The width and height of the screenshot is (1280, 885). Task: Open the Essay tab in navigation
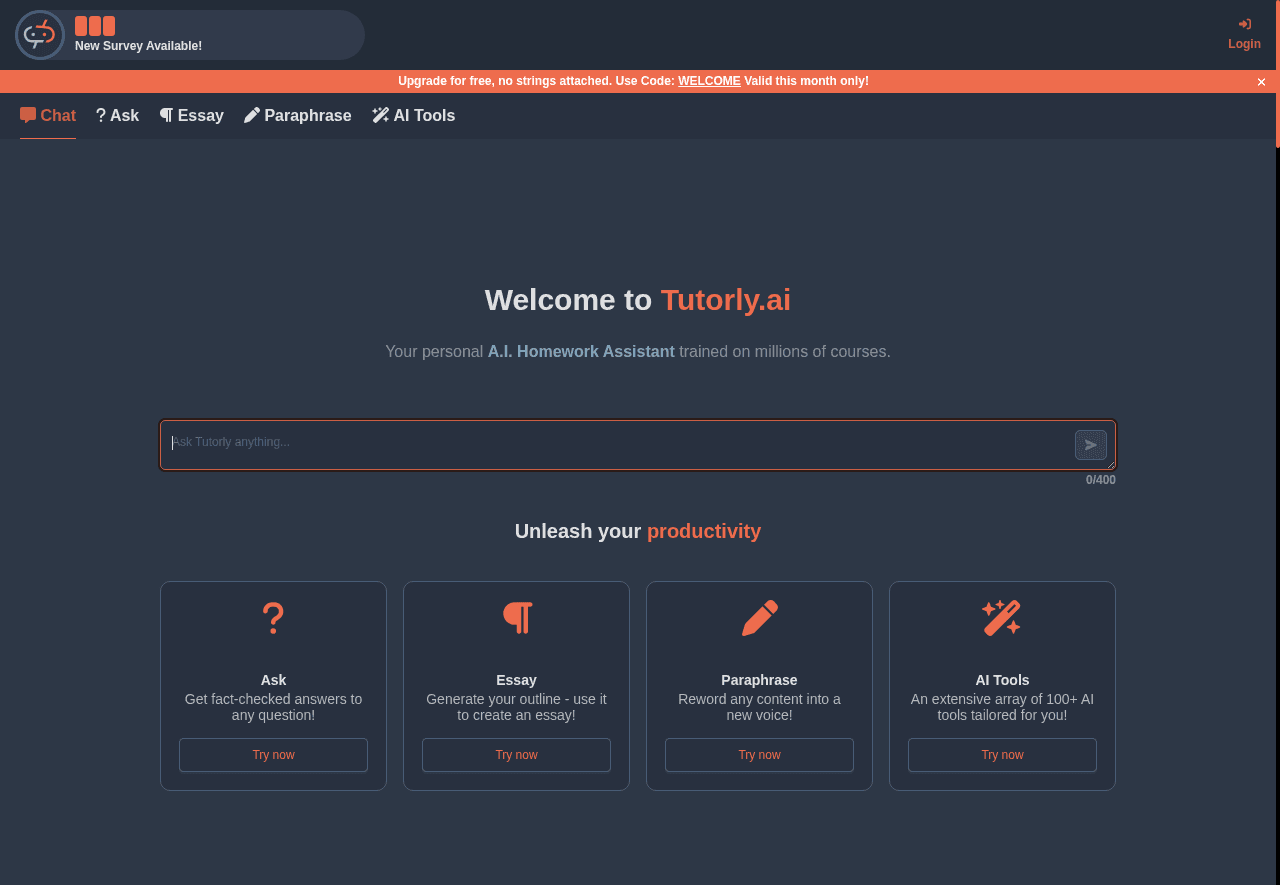[x=191, y=115]
